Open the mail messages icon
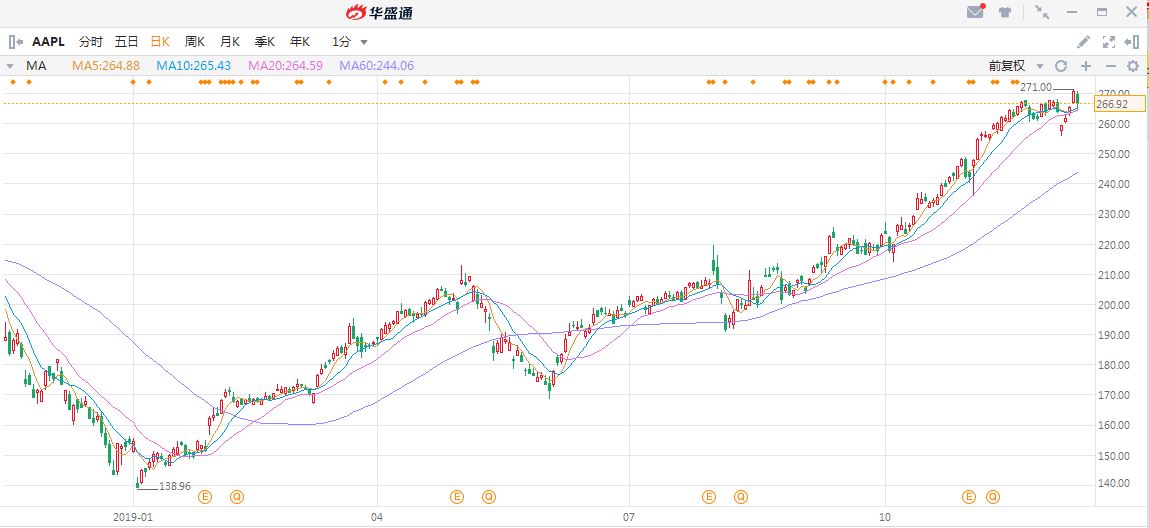The width and height of the screenshot is (1149, 528). 975,12
